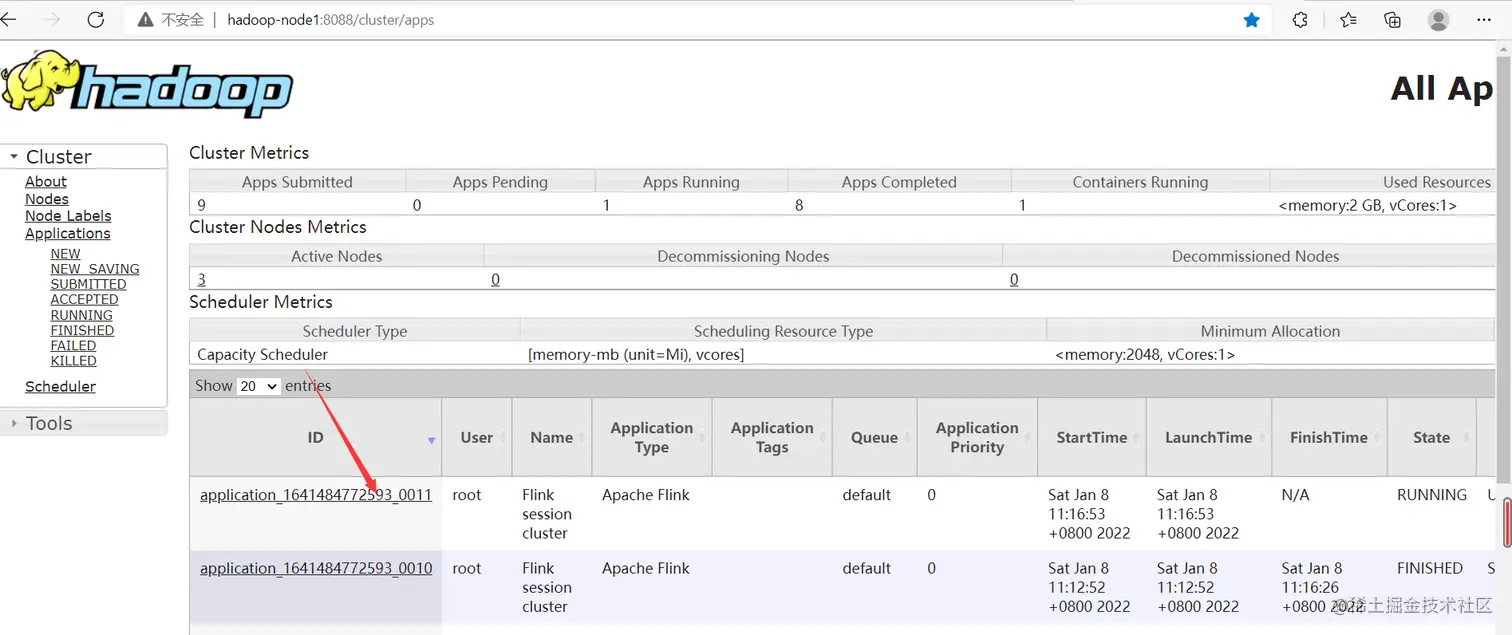1512x635 pixels.
Task: Sort table by User column
Action: pos(477,438)
